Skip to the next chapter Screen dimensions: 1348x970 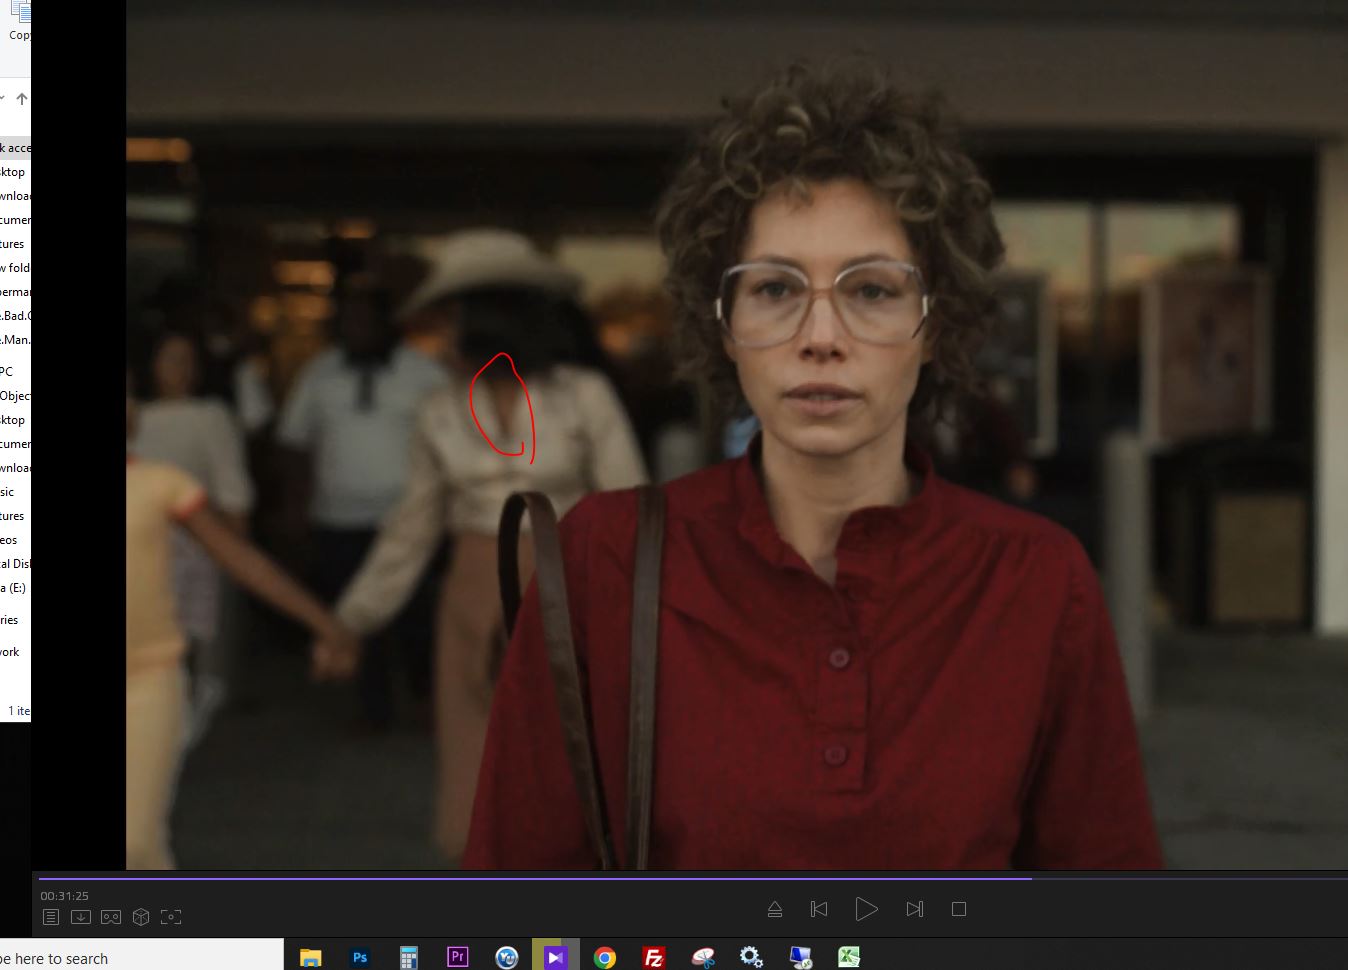click(914, 909)
